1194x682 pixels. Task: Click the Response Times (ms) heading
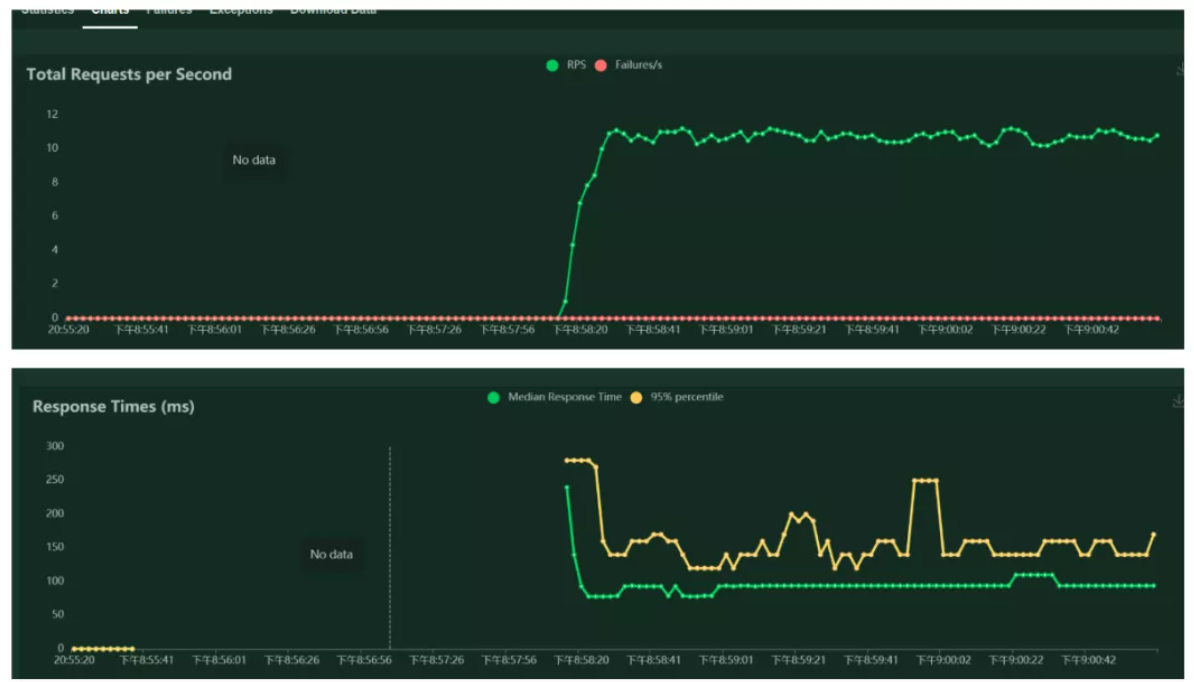pyautogui.click(x=113, y=407)
